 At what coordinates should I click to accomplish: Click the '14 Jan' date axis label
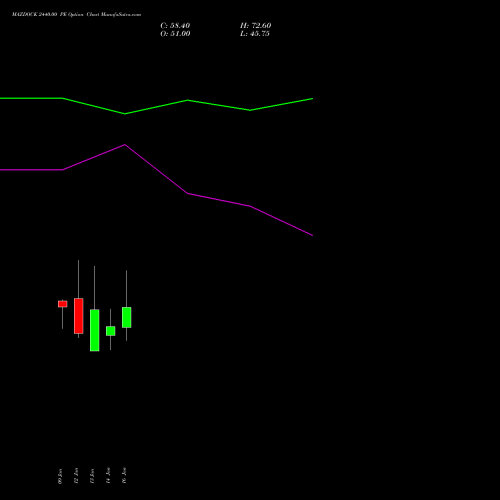point(108,476)
